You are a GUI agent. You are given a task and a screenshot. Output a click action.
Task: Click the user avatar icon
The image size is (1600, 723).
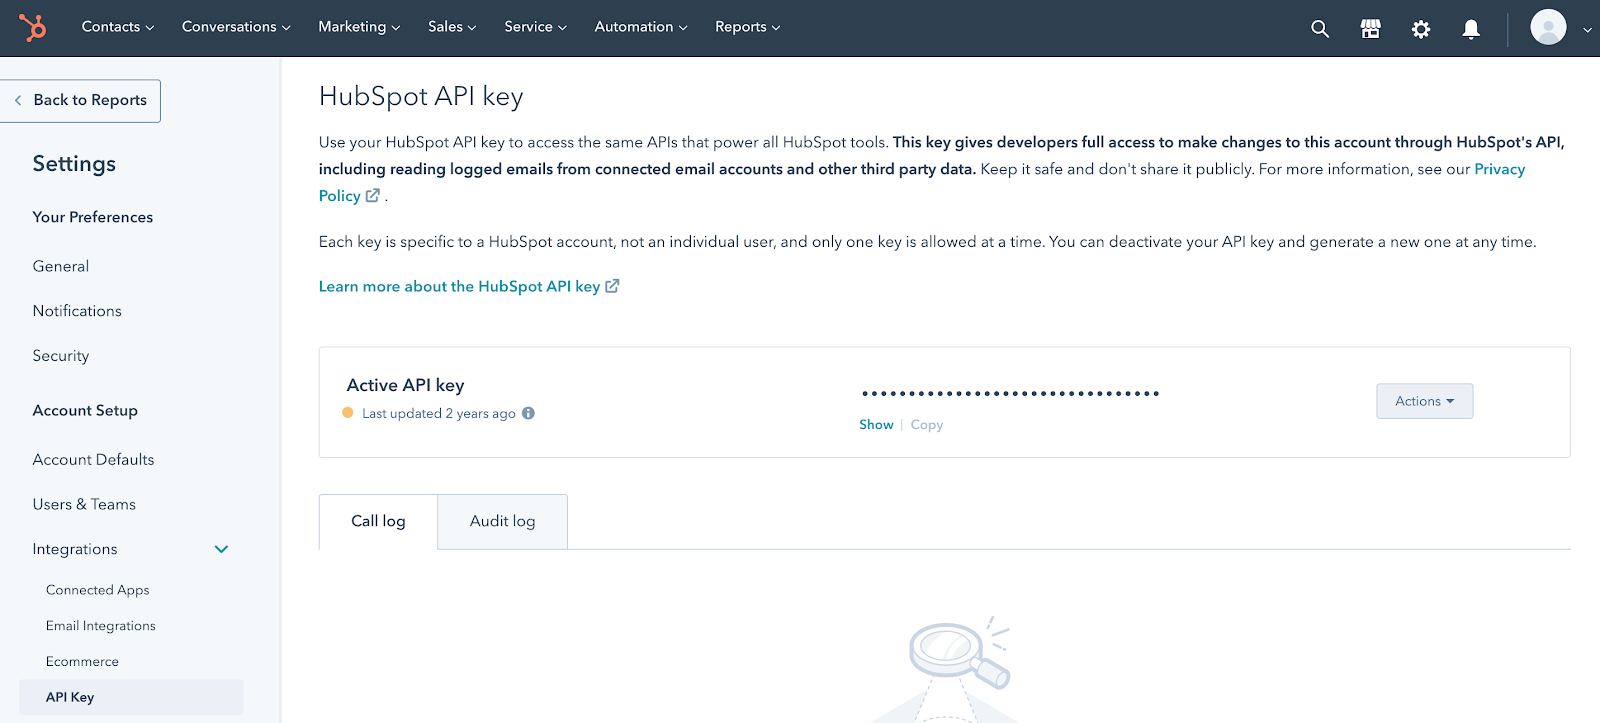pos(1548,27)
